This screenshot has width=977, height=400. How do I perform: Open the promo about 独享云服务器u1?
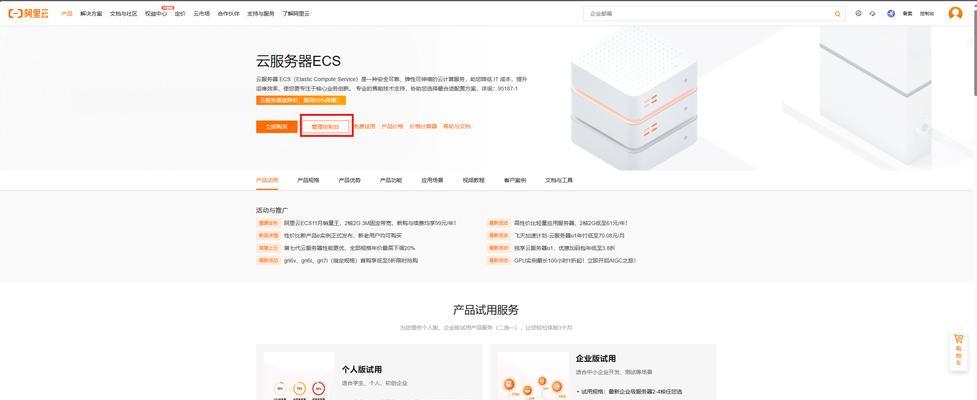[x=565, y=248]
